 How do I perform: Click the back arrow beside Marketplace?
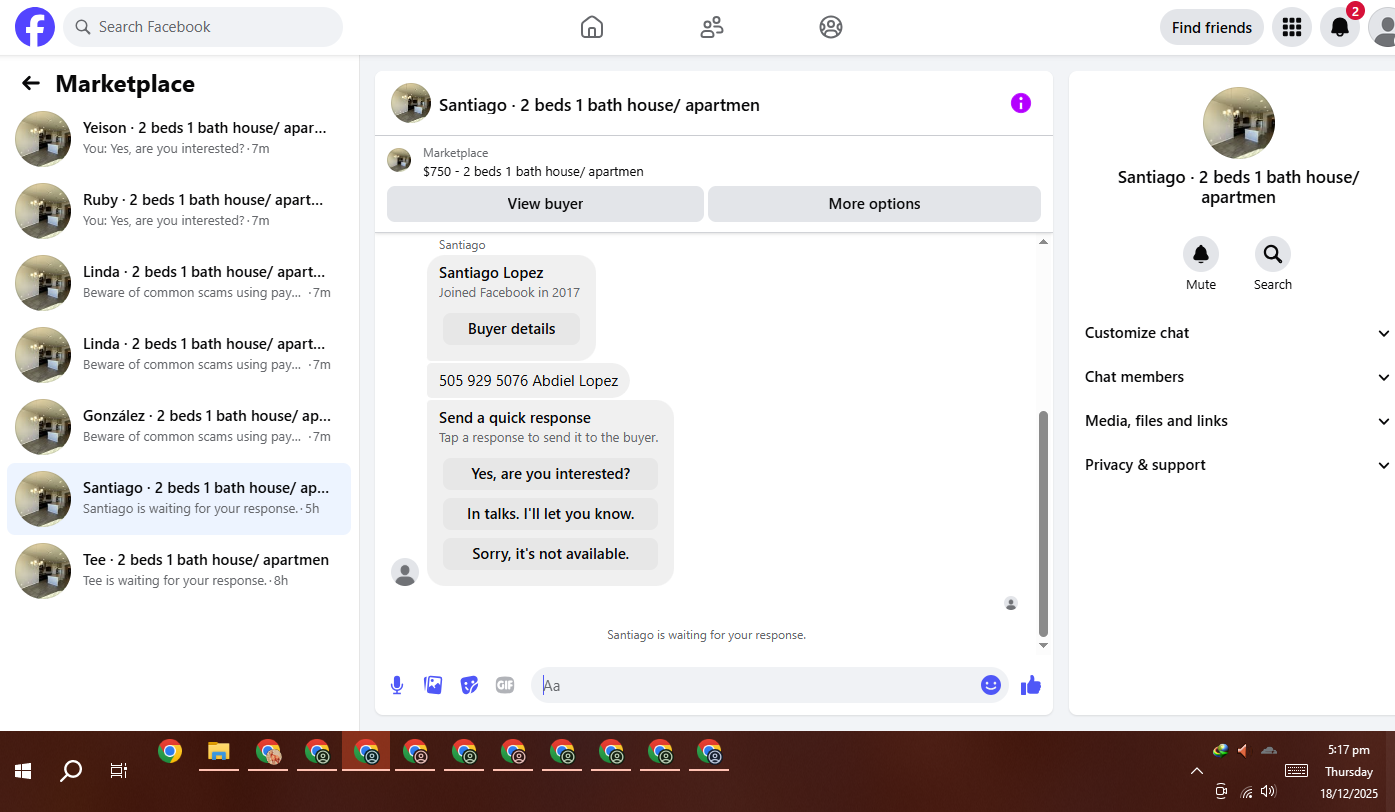pos(31,84)
